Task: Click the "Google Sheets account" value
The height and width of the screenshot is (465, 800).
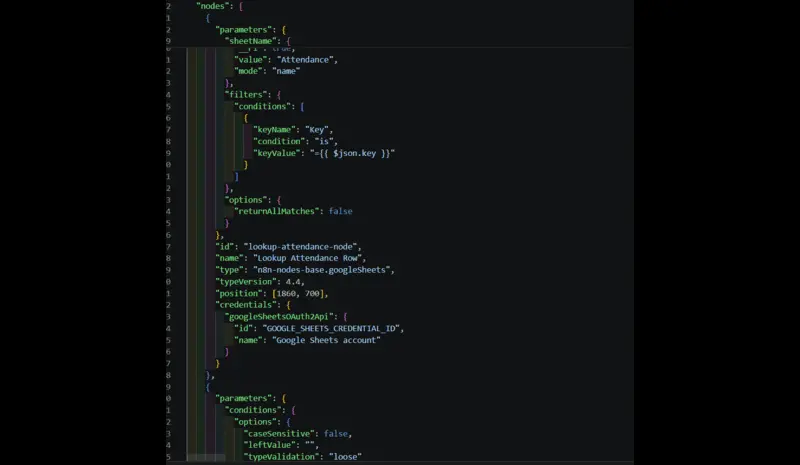Action: coord(327,340)
